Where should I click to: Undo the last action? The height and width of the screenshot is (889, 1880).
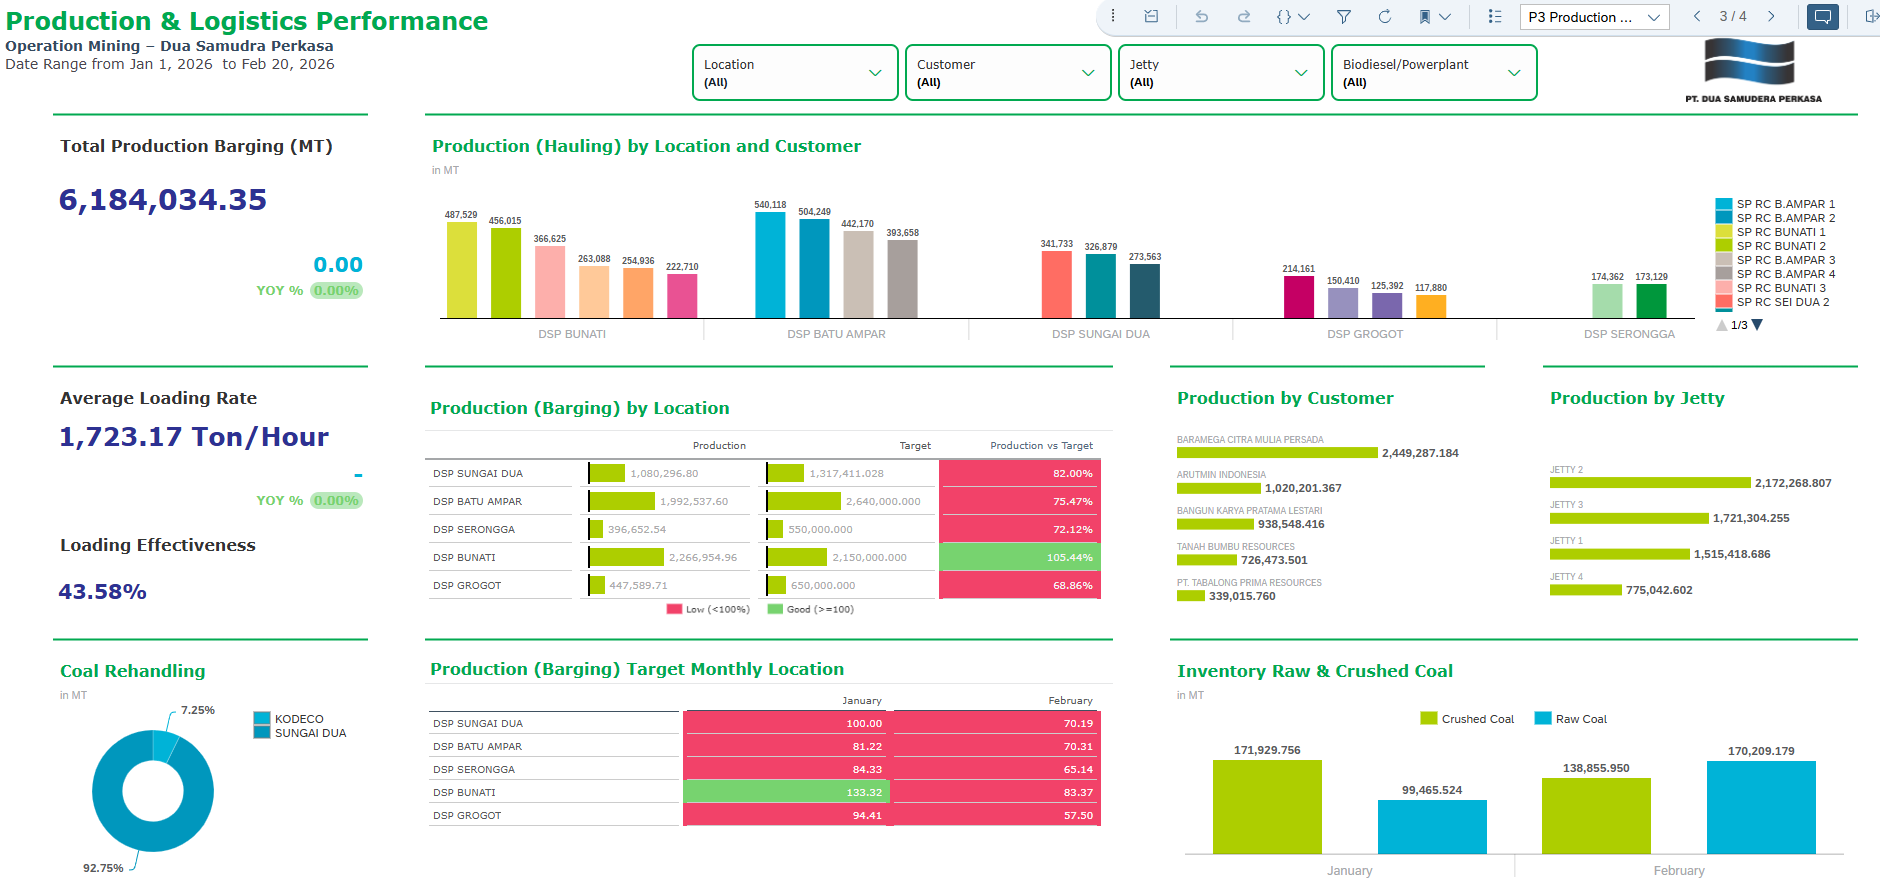pos(1201,16)
